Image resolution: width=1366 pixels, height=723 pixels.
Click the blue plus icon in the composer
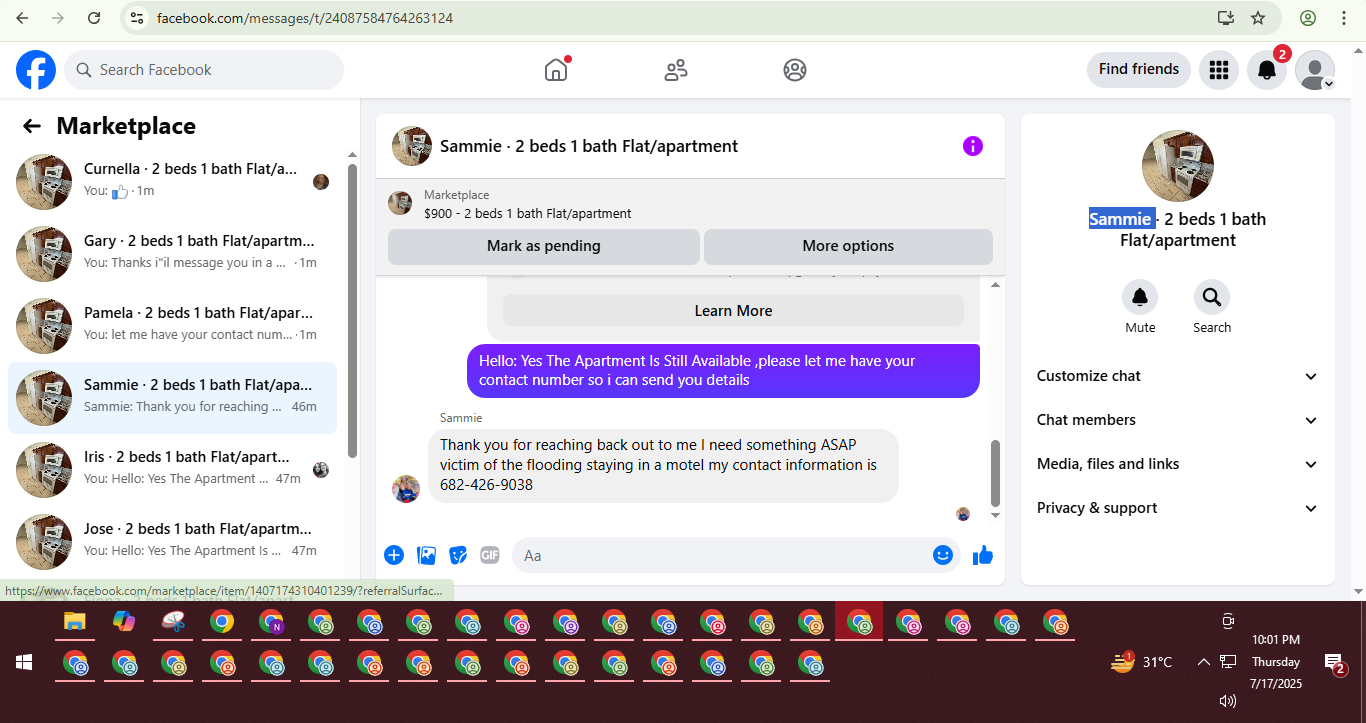click(394, 555)
